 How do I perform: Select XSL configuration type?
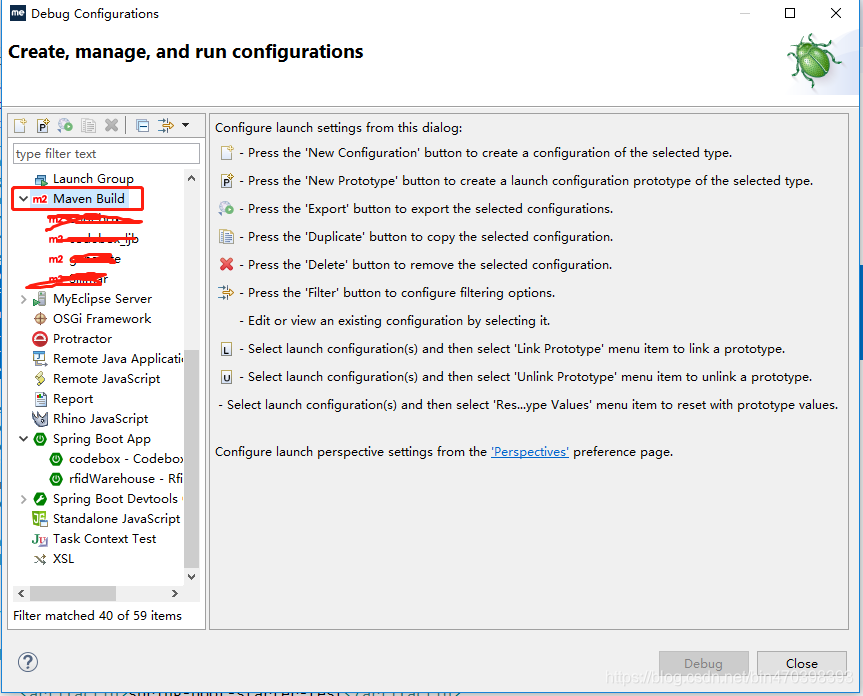click(x=63, y=559)
